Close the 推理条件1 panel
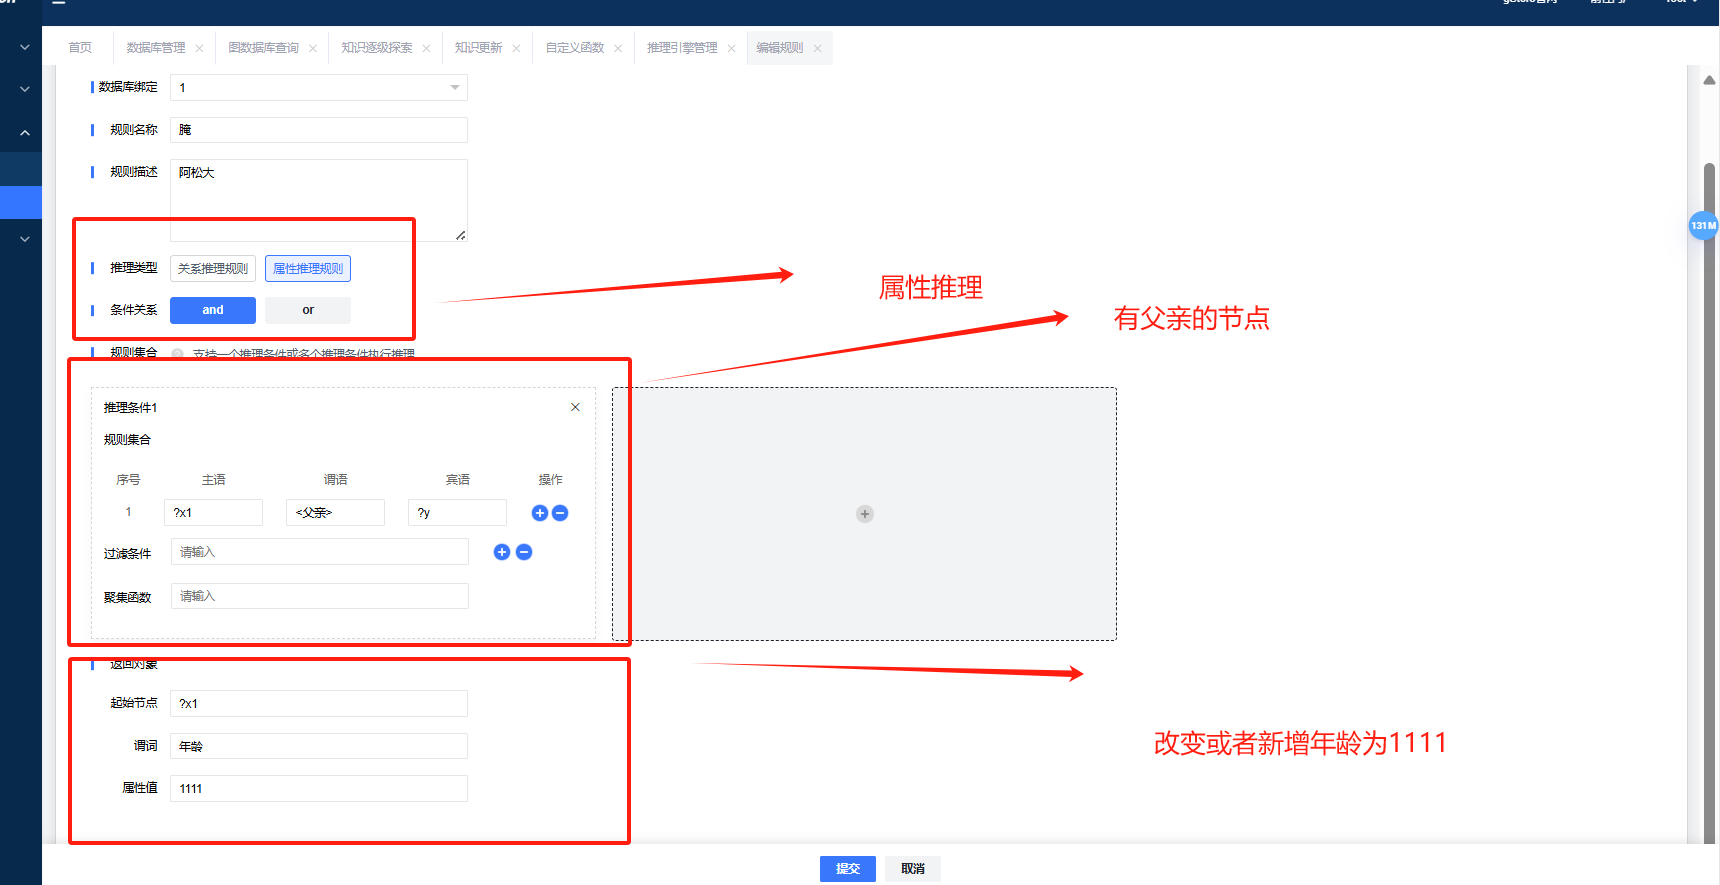Viewport: 1720px width, 885px height. (575, 407)
